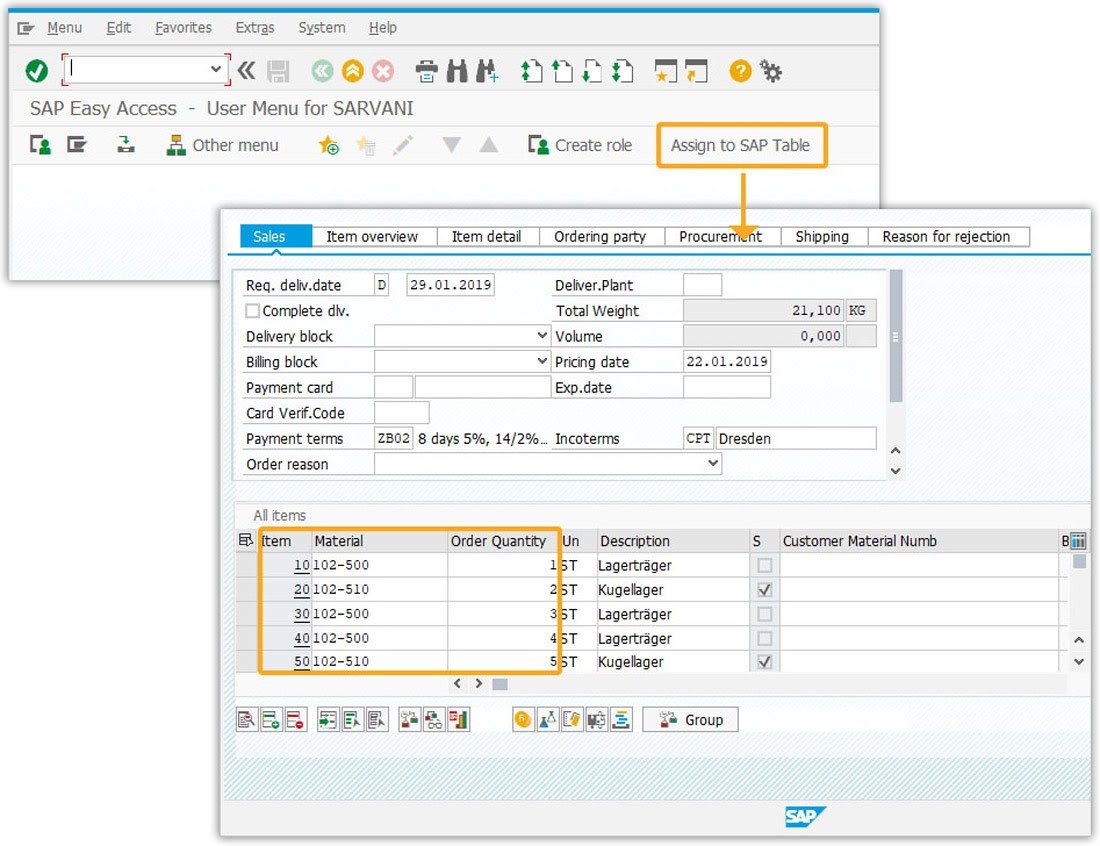Viewport: 1100px width, 846px height.
Task: Click the SAP menu icon
Action: [x=76, y=145]
